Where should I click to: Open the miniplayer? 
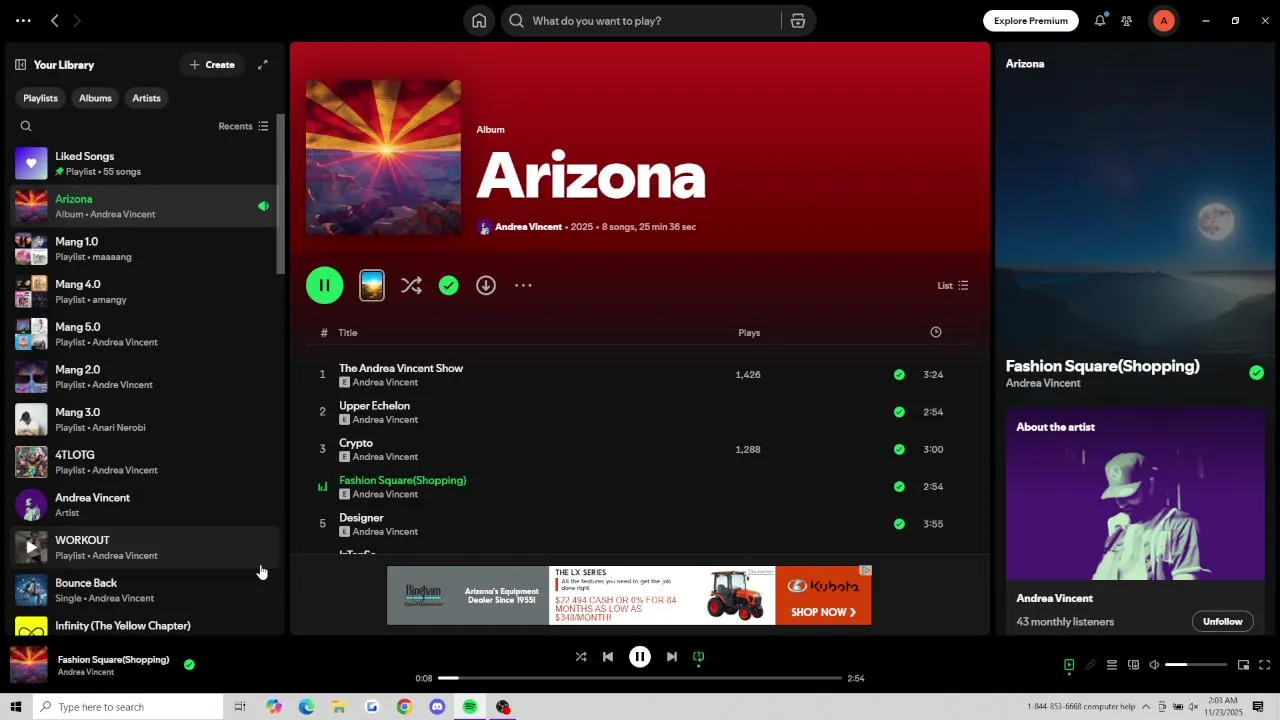(1243, 665)
